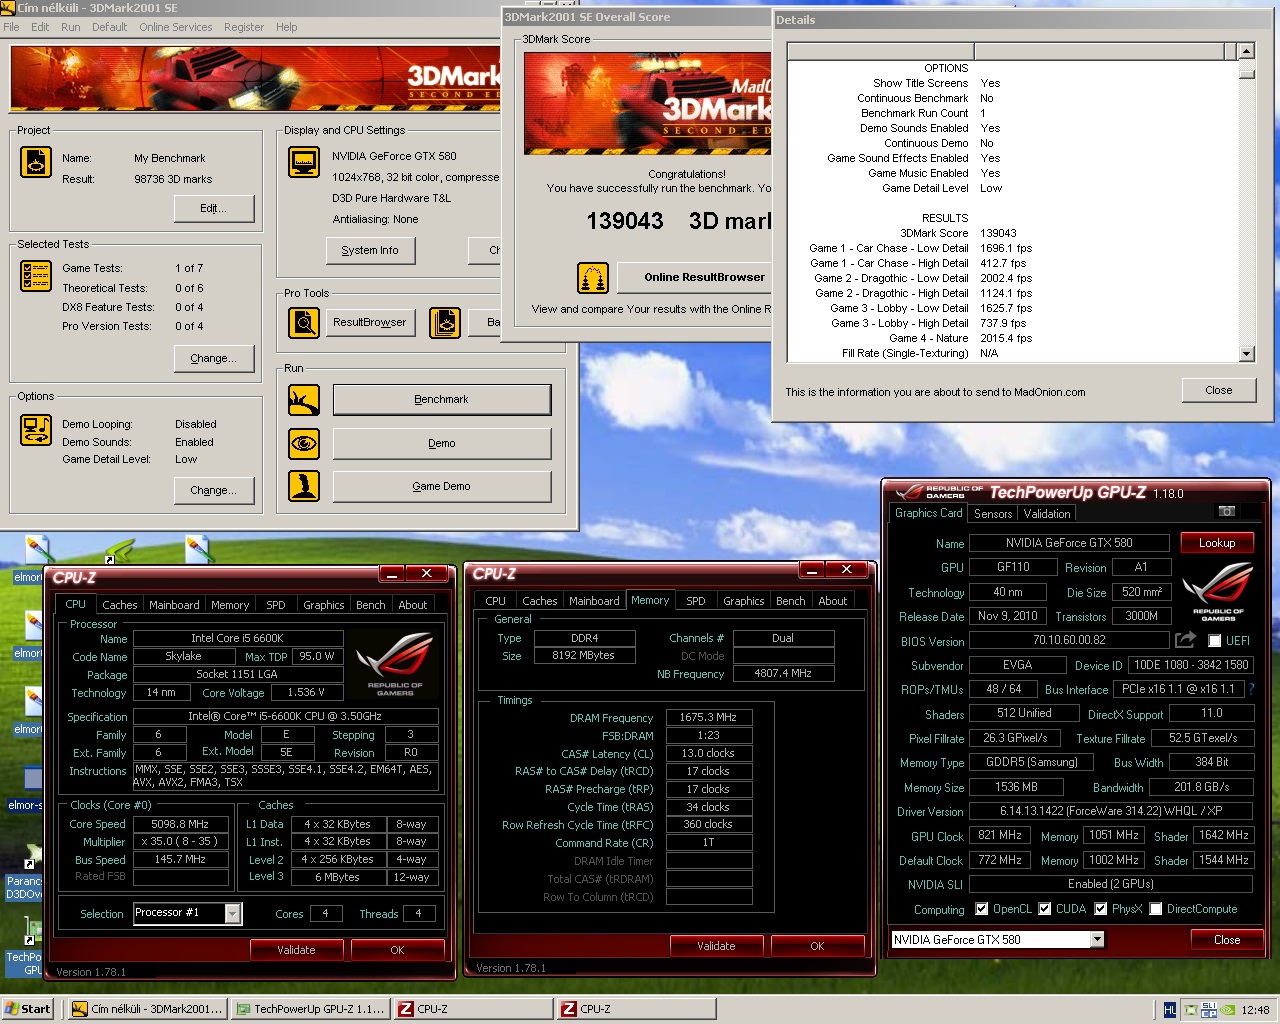Viewport: 1280px width, 1024px height.
Task: Click the Bus Interface question mark in GPU-Z
Action: click(x=1251, y=689)
